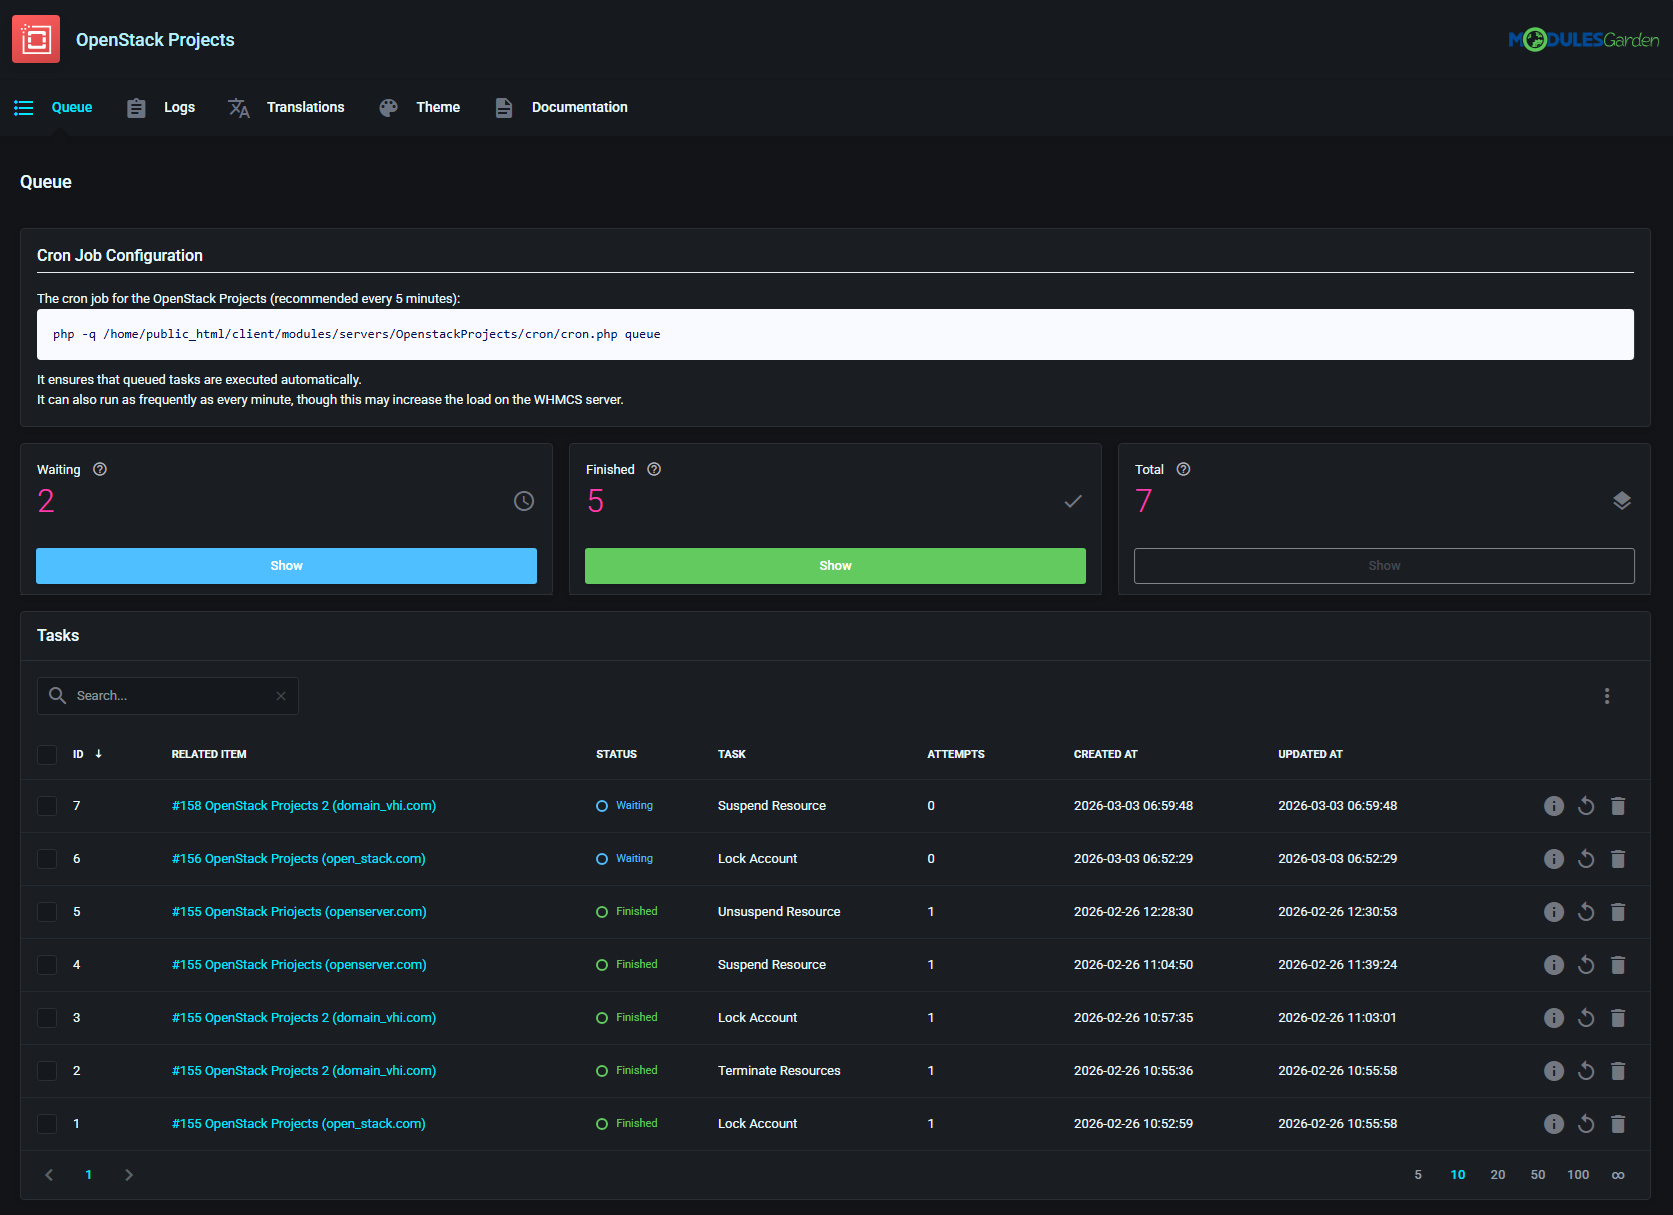Open the Tasks options kebab menu
This screenshot has width=1673, height=1215.
1607,695
